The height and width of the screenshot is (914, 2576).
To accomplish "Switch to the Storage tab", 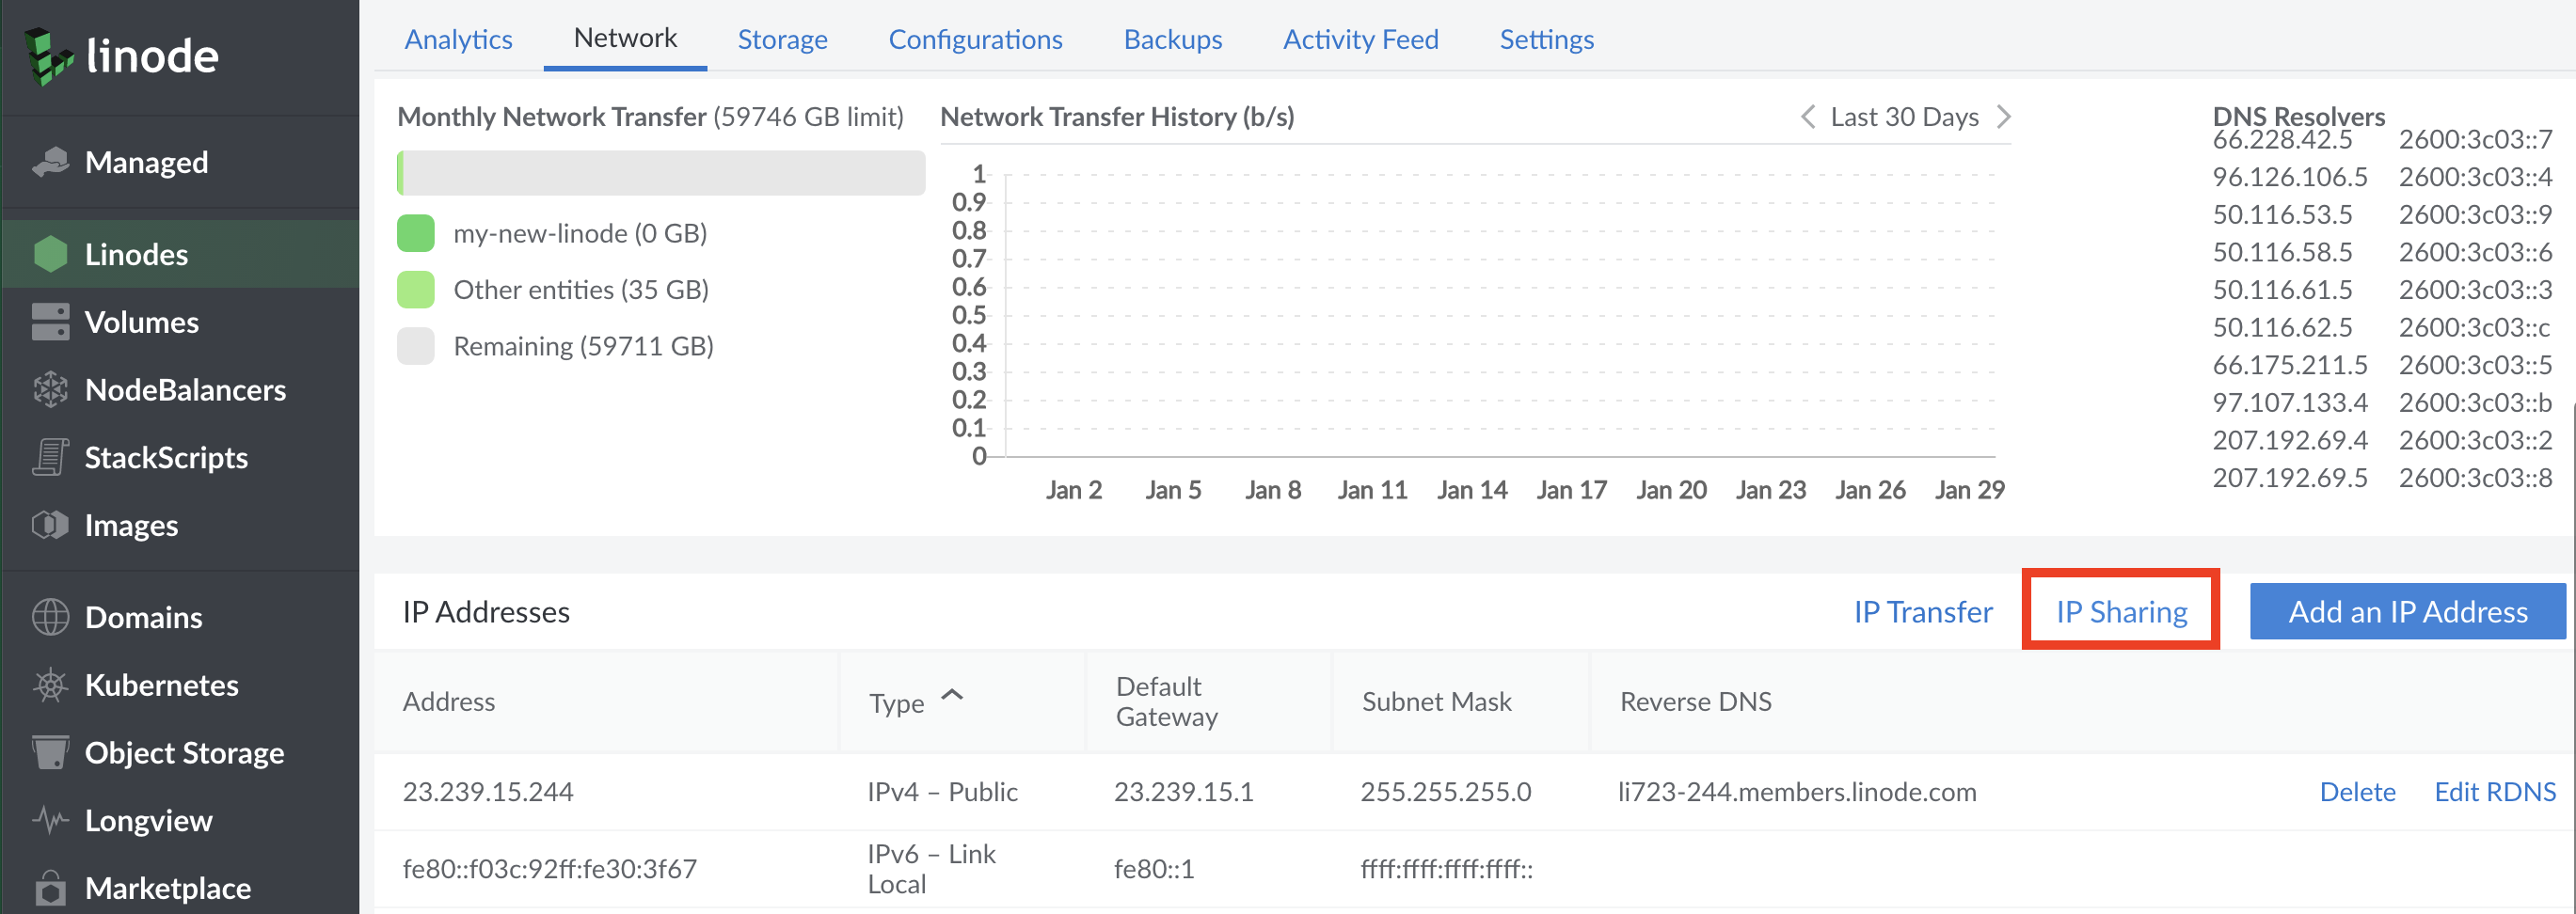I will coord(782,39).
